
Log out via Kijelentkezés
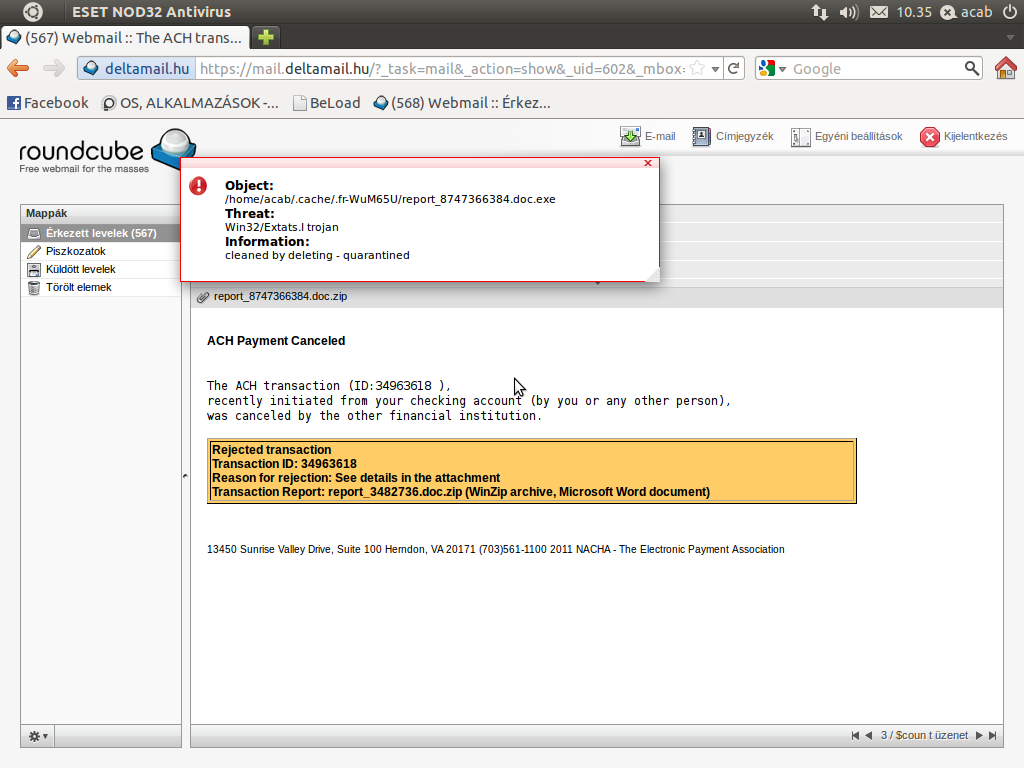pyautogui.click(x=963, y=136)
